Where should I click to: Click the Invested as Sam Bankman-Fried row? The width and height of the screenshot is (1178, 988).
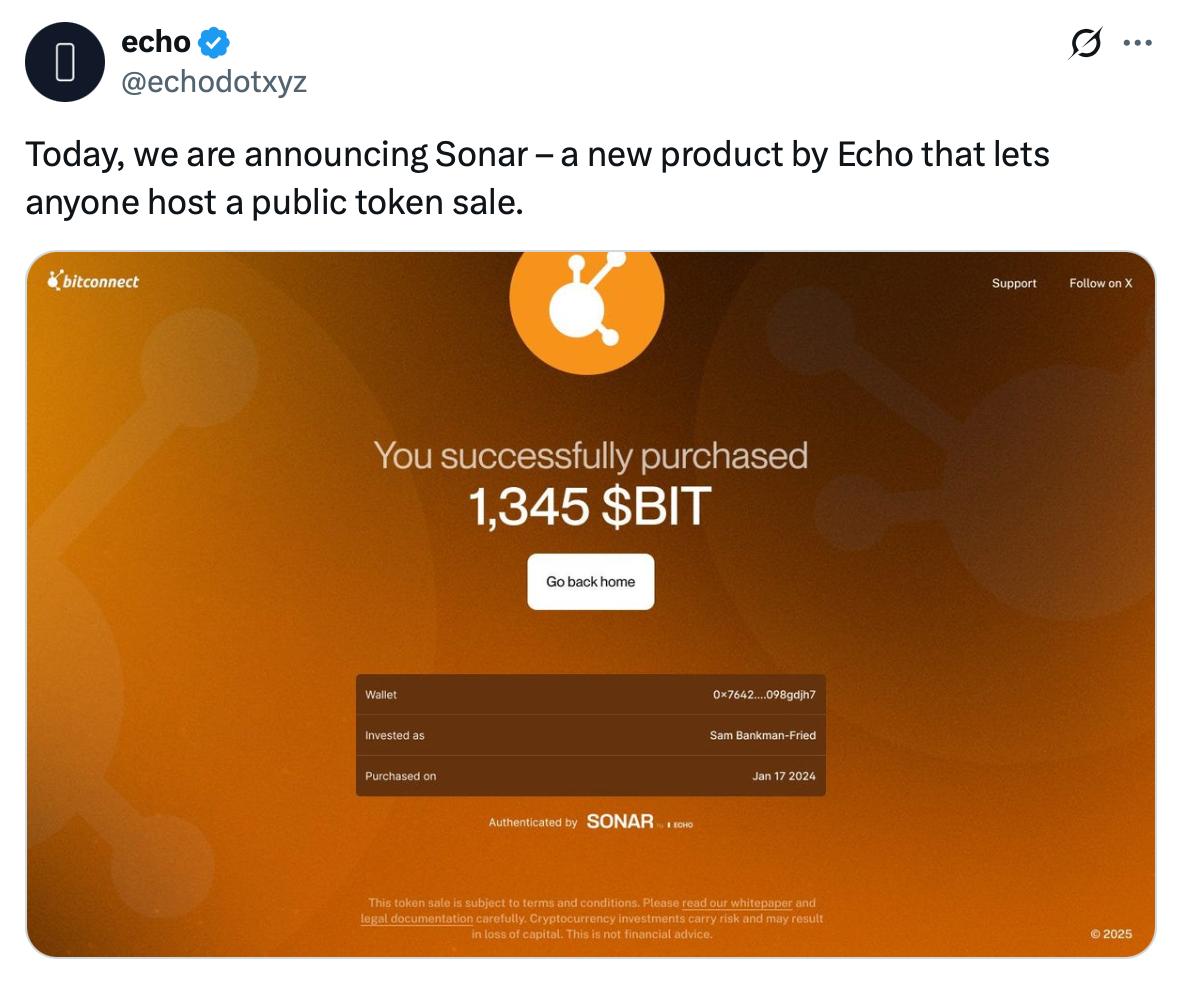pos(591,735)
